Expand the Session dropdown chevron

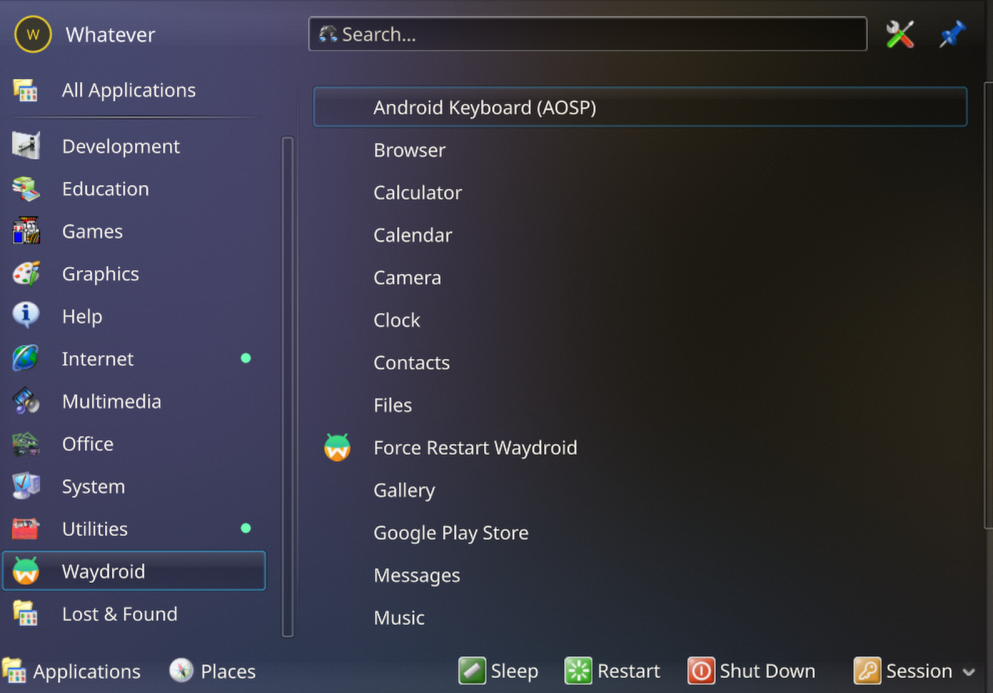(x=968, y=672)
